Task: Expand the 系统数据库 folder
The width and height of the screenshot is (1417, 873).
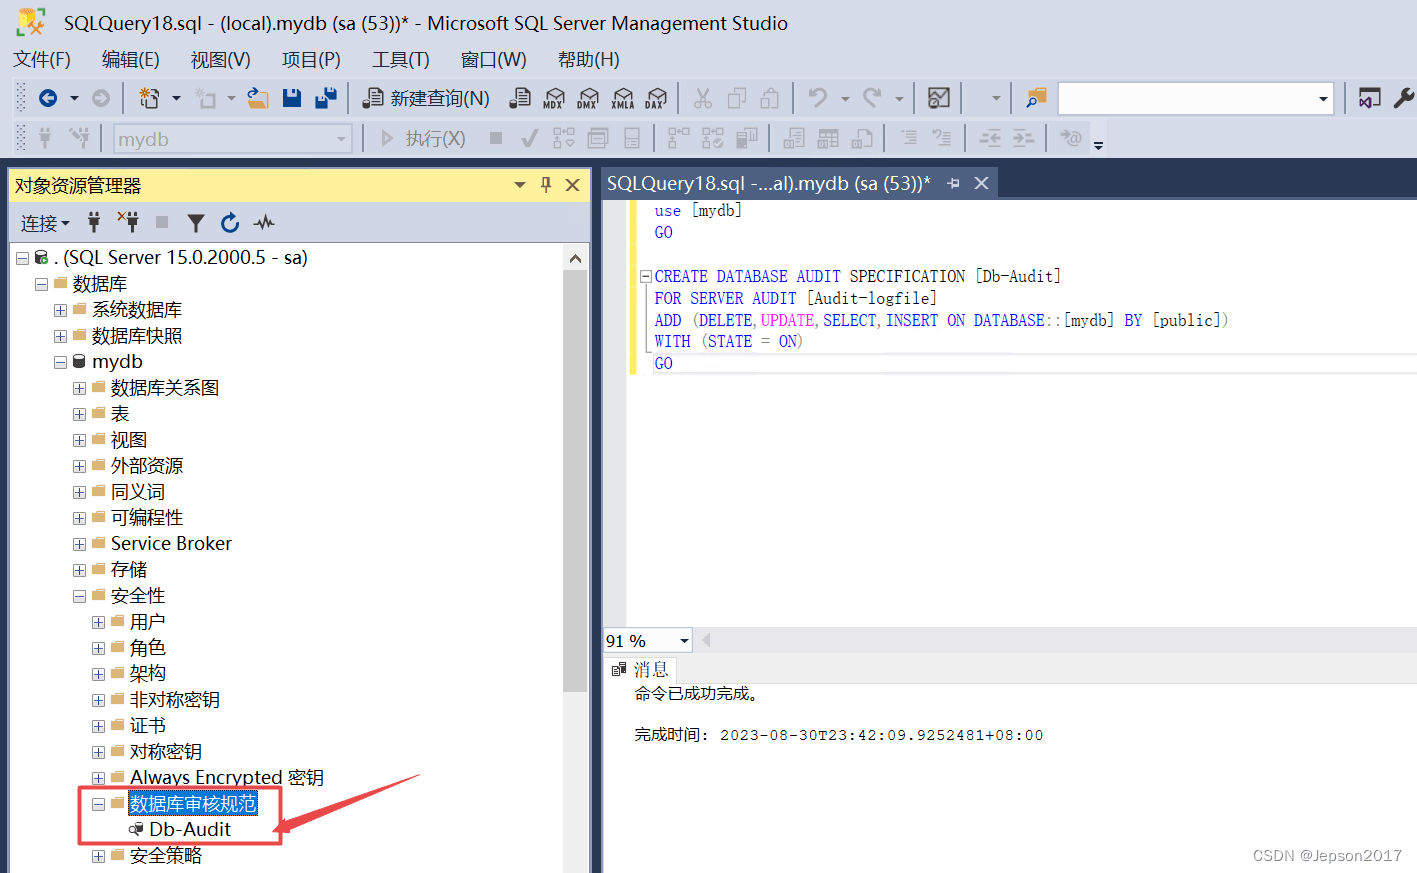Action: (x=60, y=310)
